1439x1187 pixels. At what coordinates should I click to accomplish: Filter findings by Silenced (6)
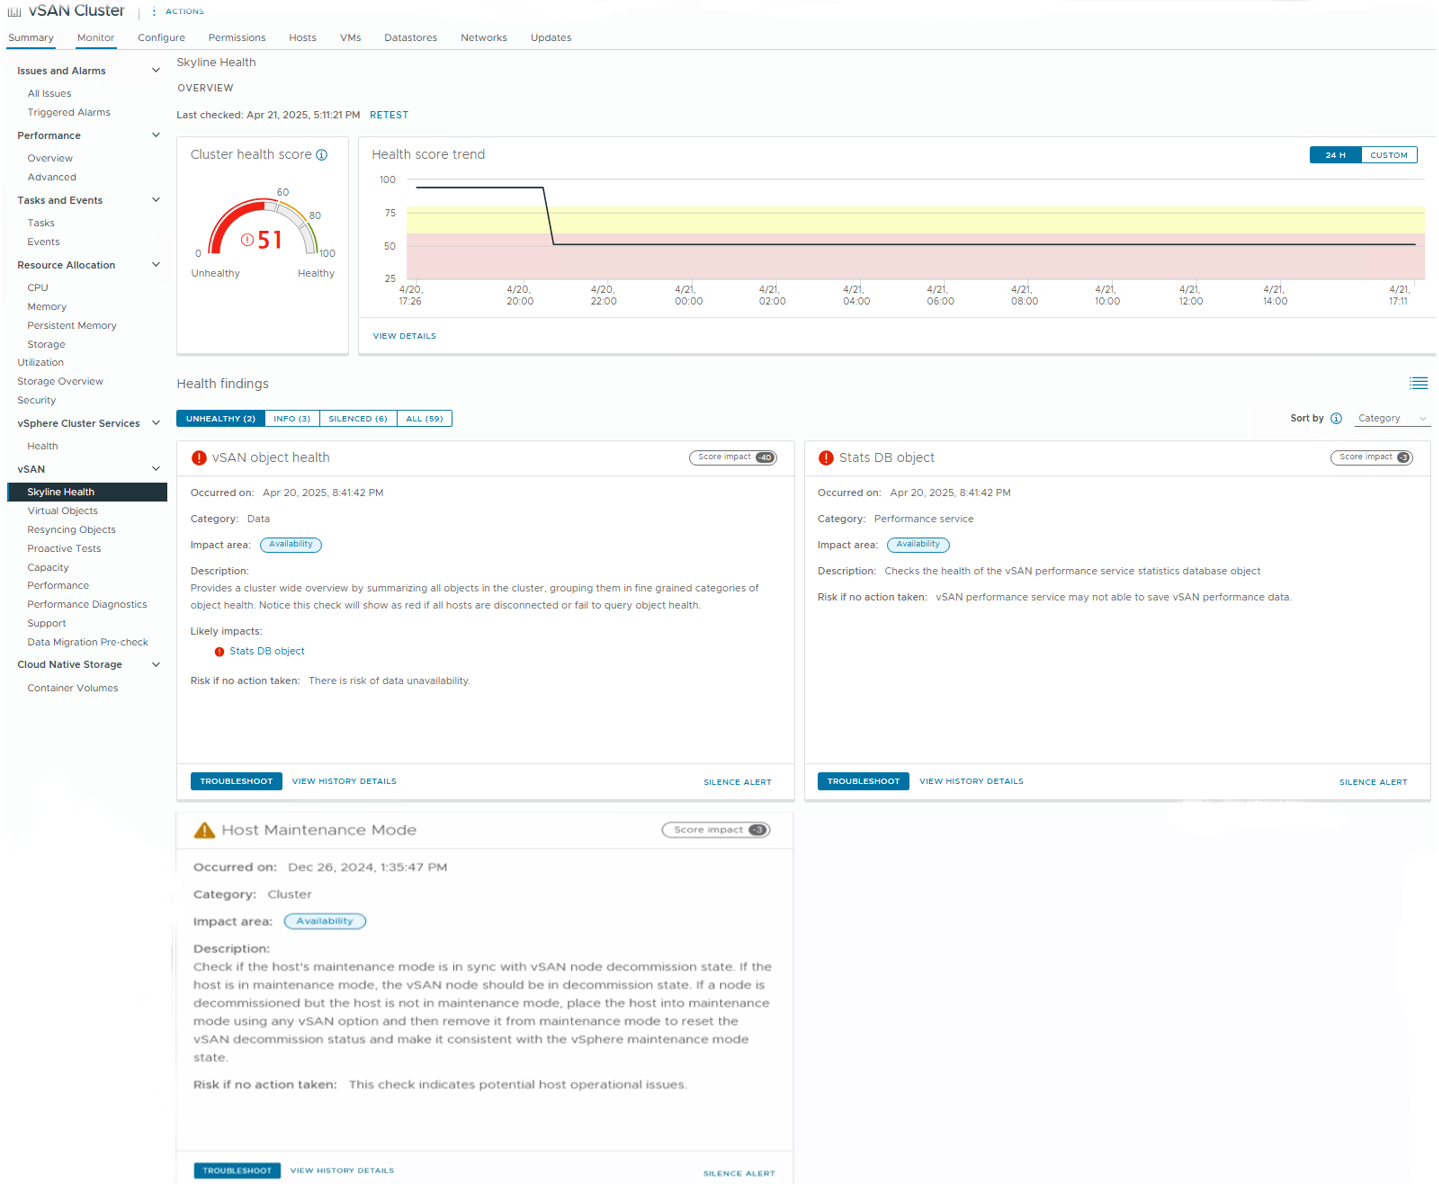358,419
